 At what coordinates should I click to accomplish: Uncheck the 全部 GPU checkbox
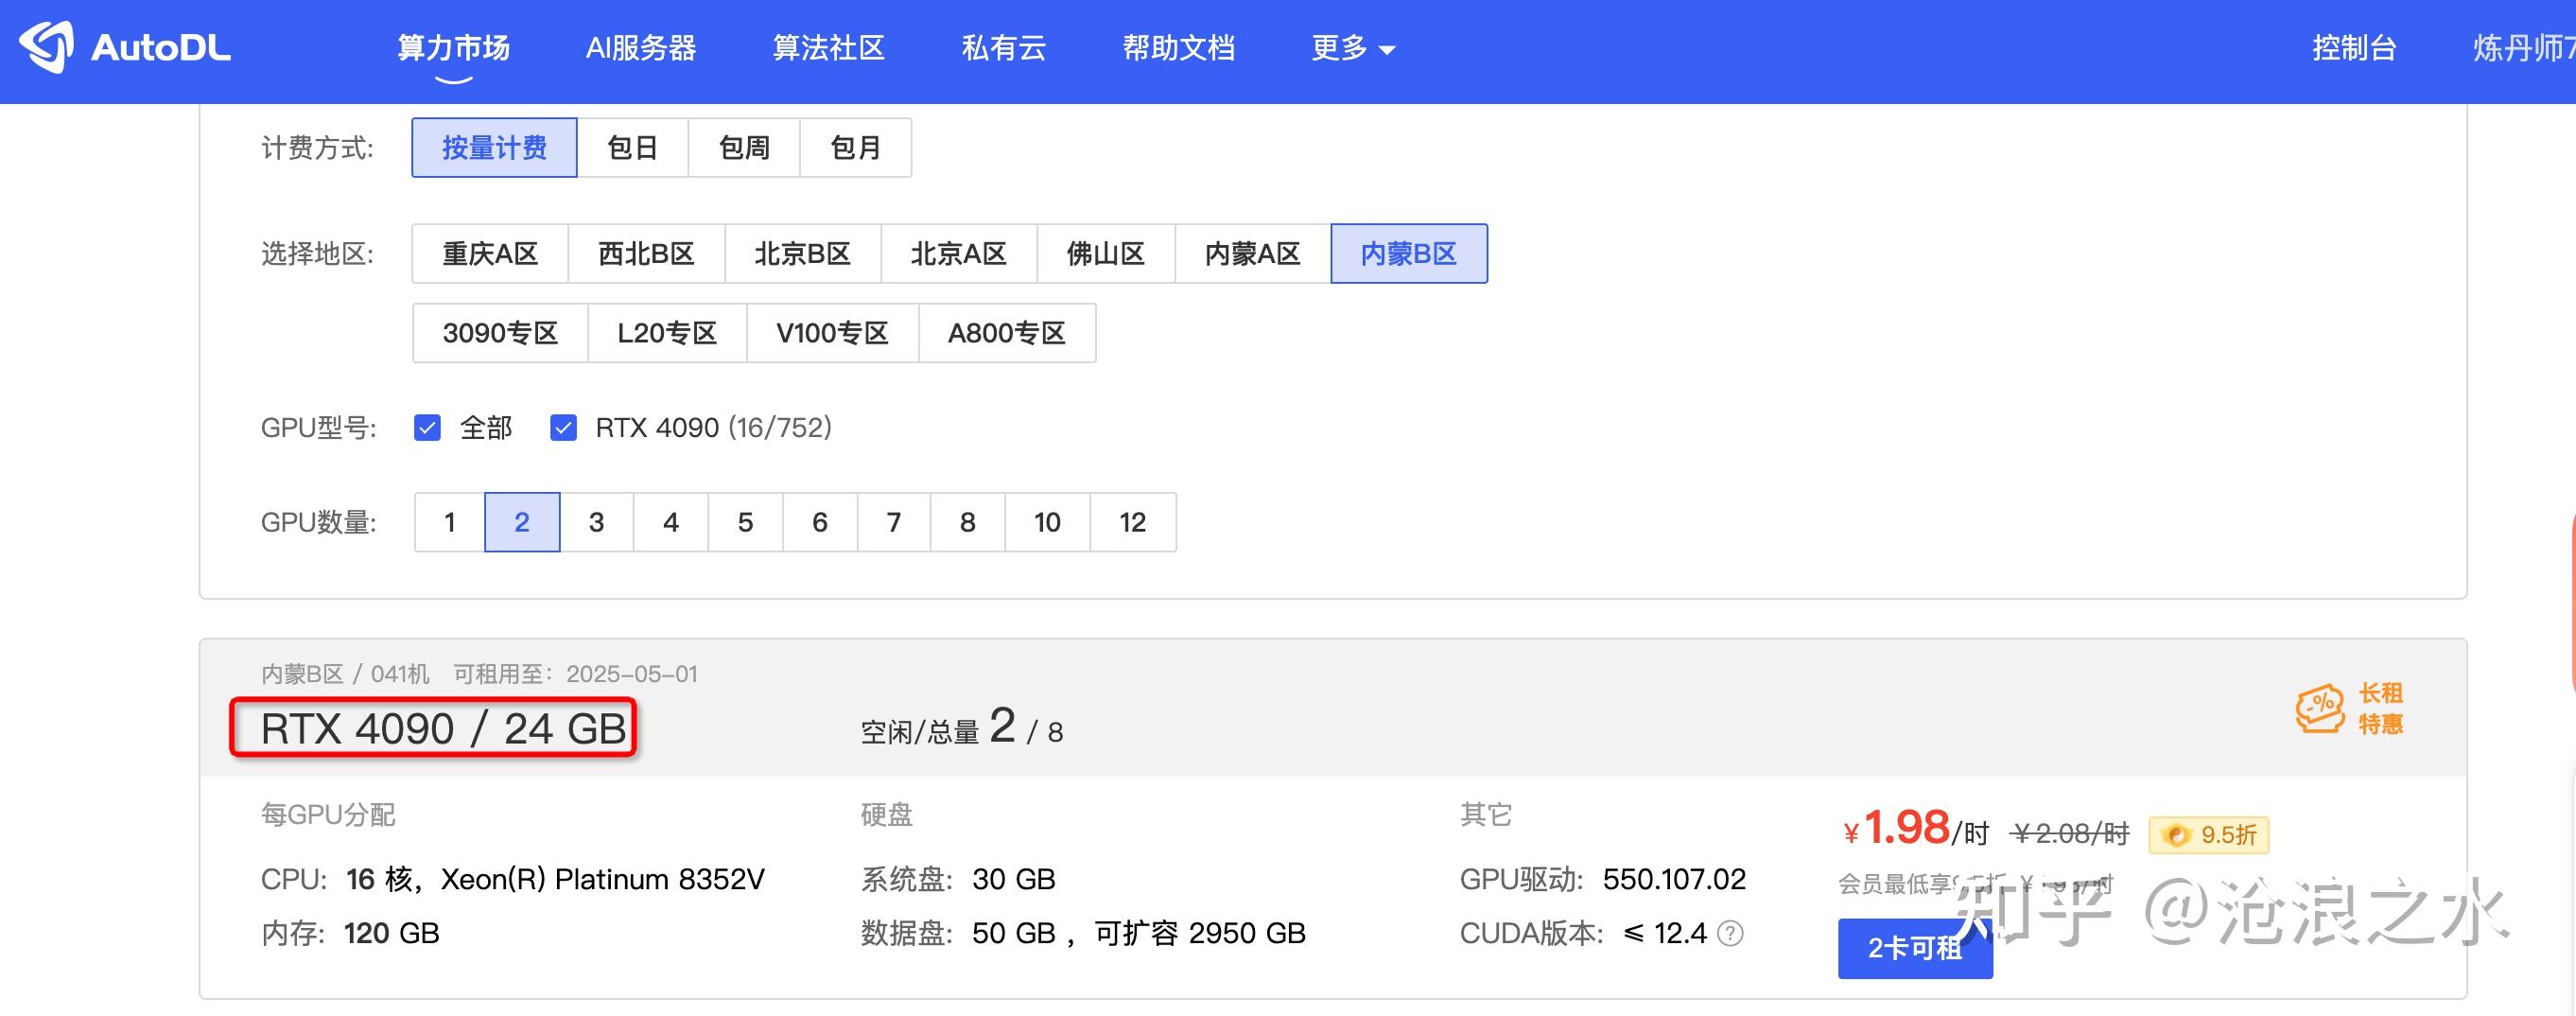point(428,427)
